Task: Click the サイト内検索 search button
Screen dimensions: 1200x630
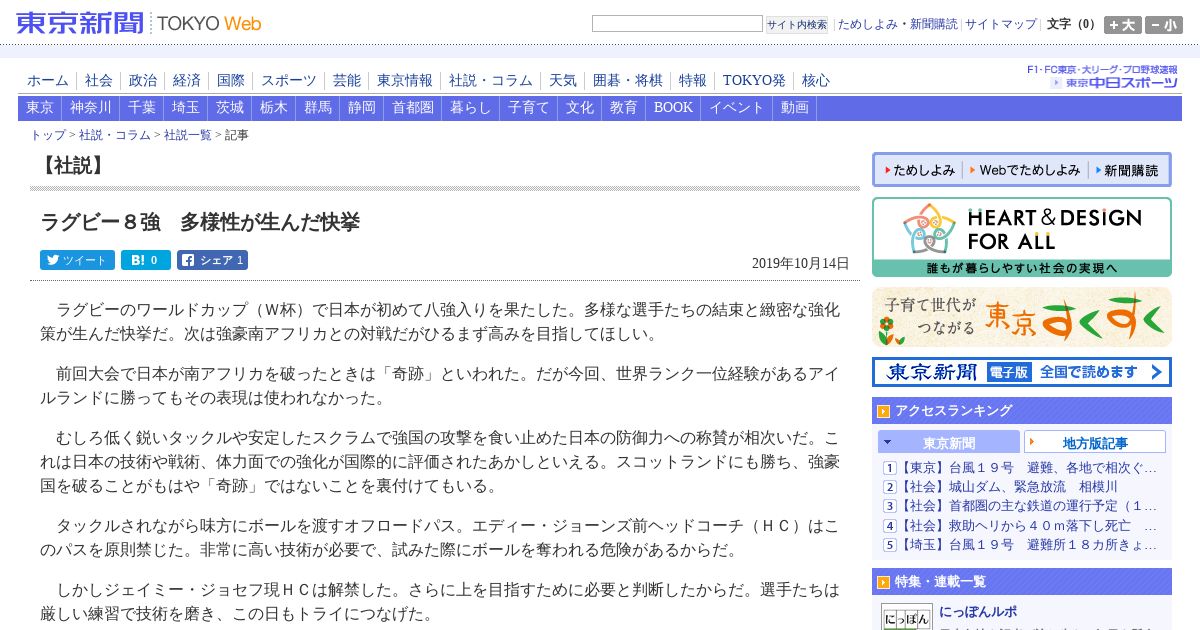Action: click(x=797, y=24)
